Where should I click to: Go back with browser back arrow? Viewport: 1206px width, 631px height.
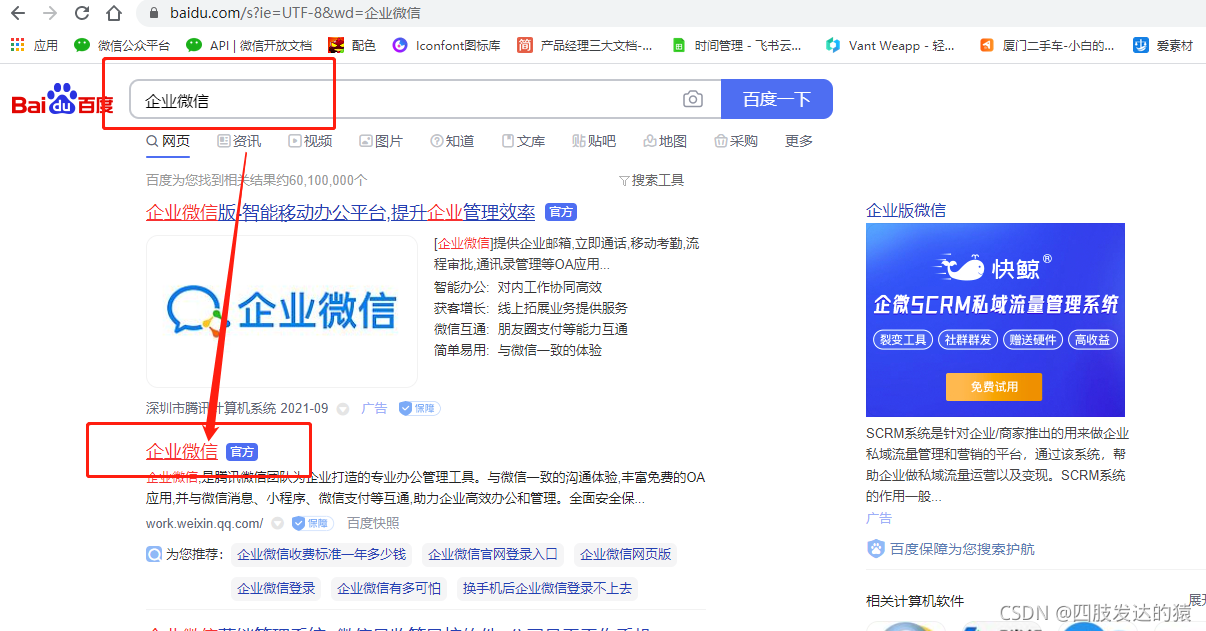[19, 13]
